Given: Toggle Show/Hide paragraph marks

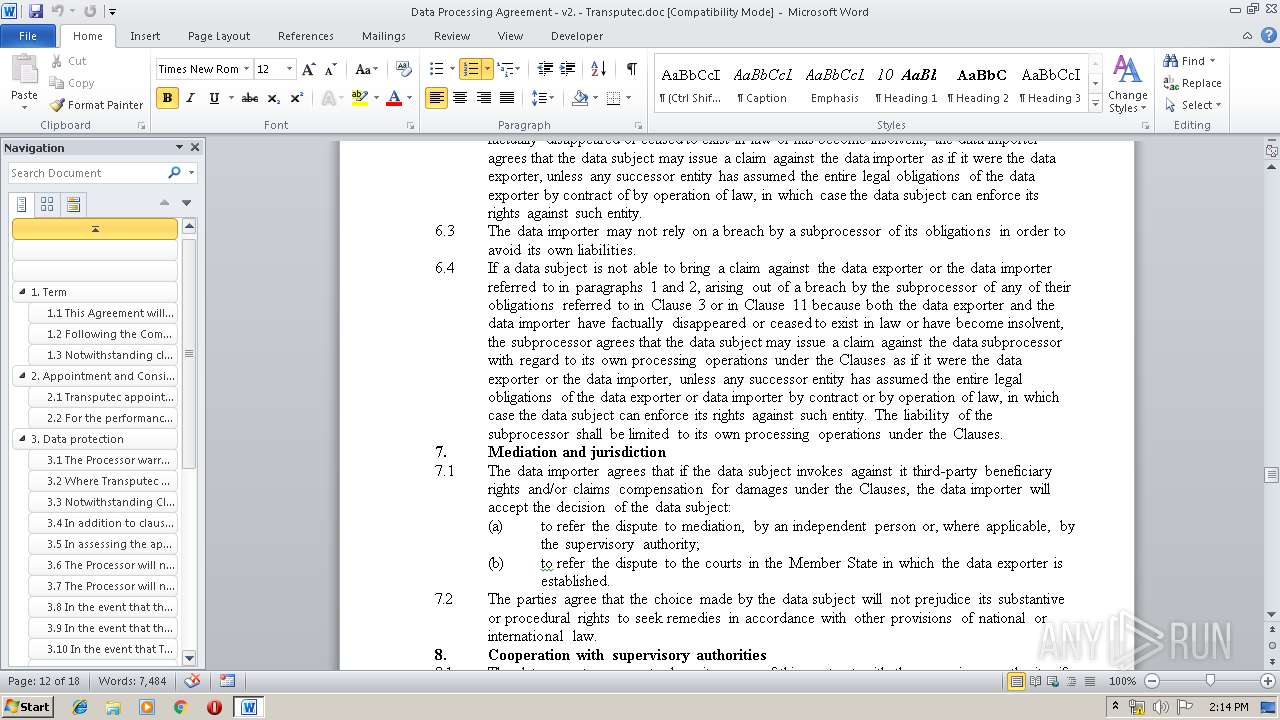Looking at the screenshot, I should (x=632, y=69).
